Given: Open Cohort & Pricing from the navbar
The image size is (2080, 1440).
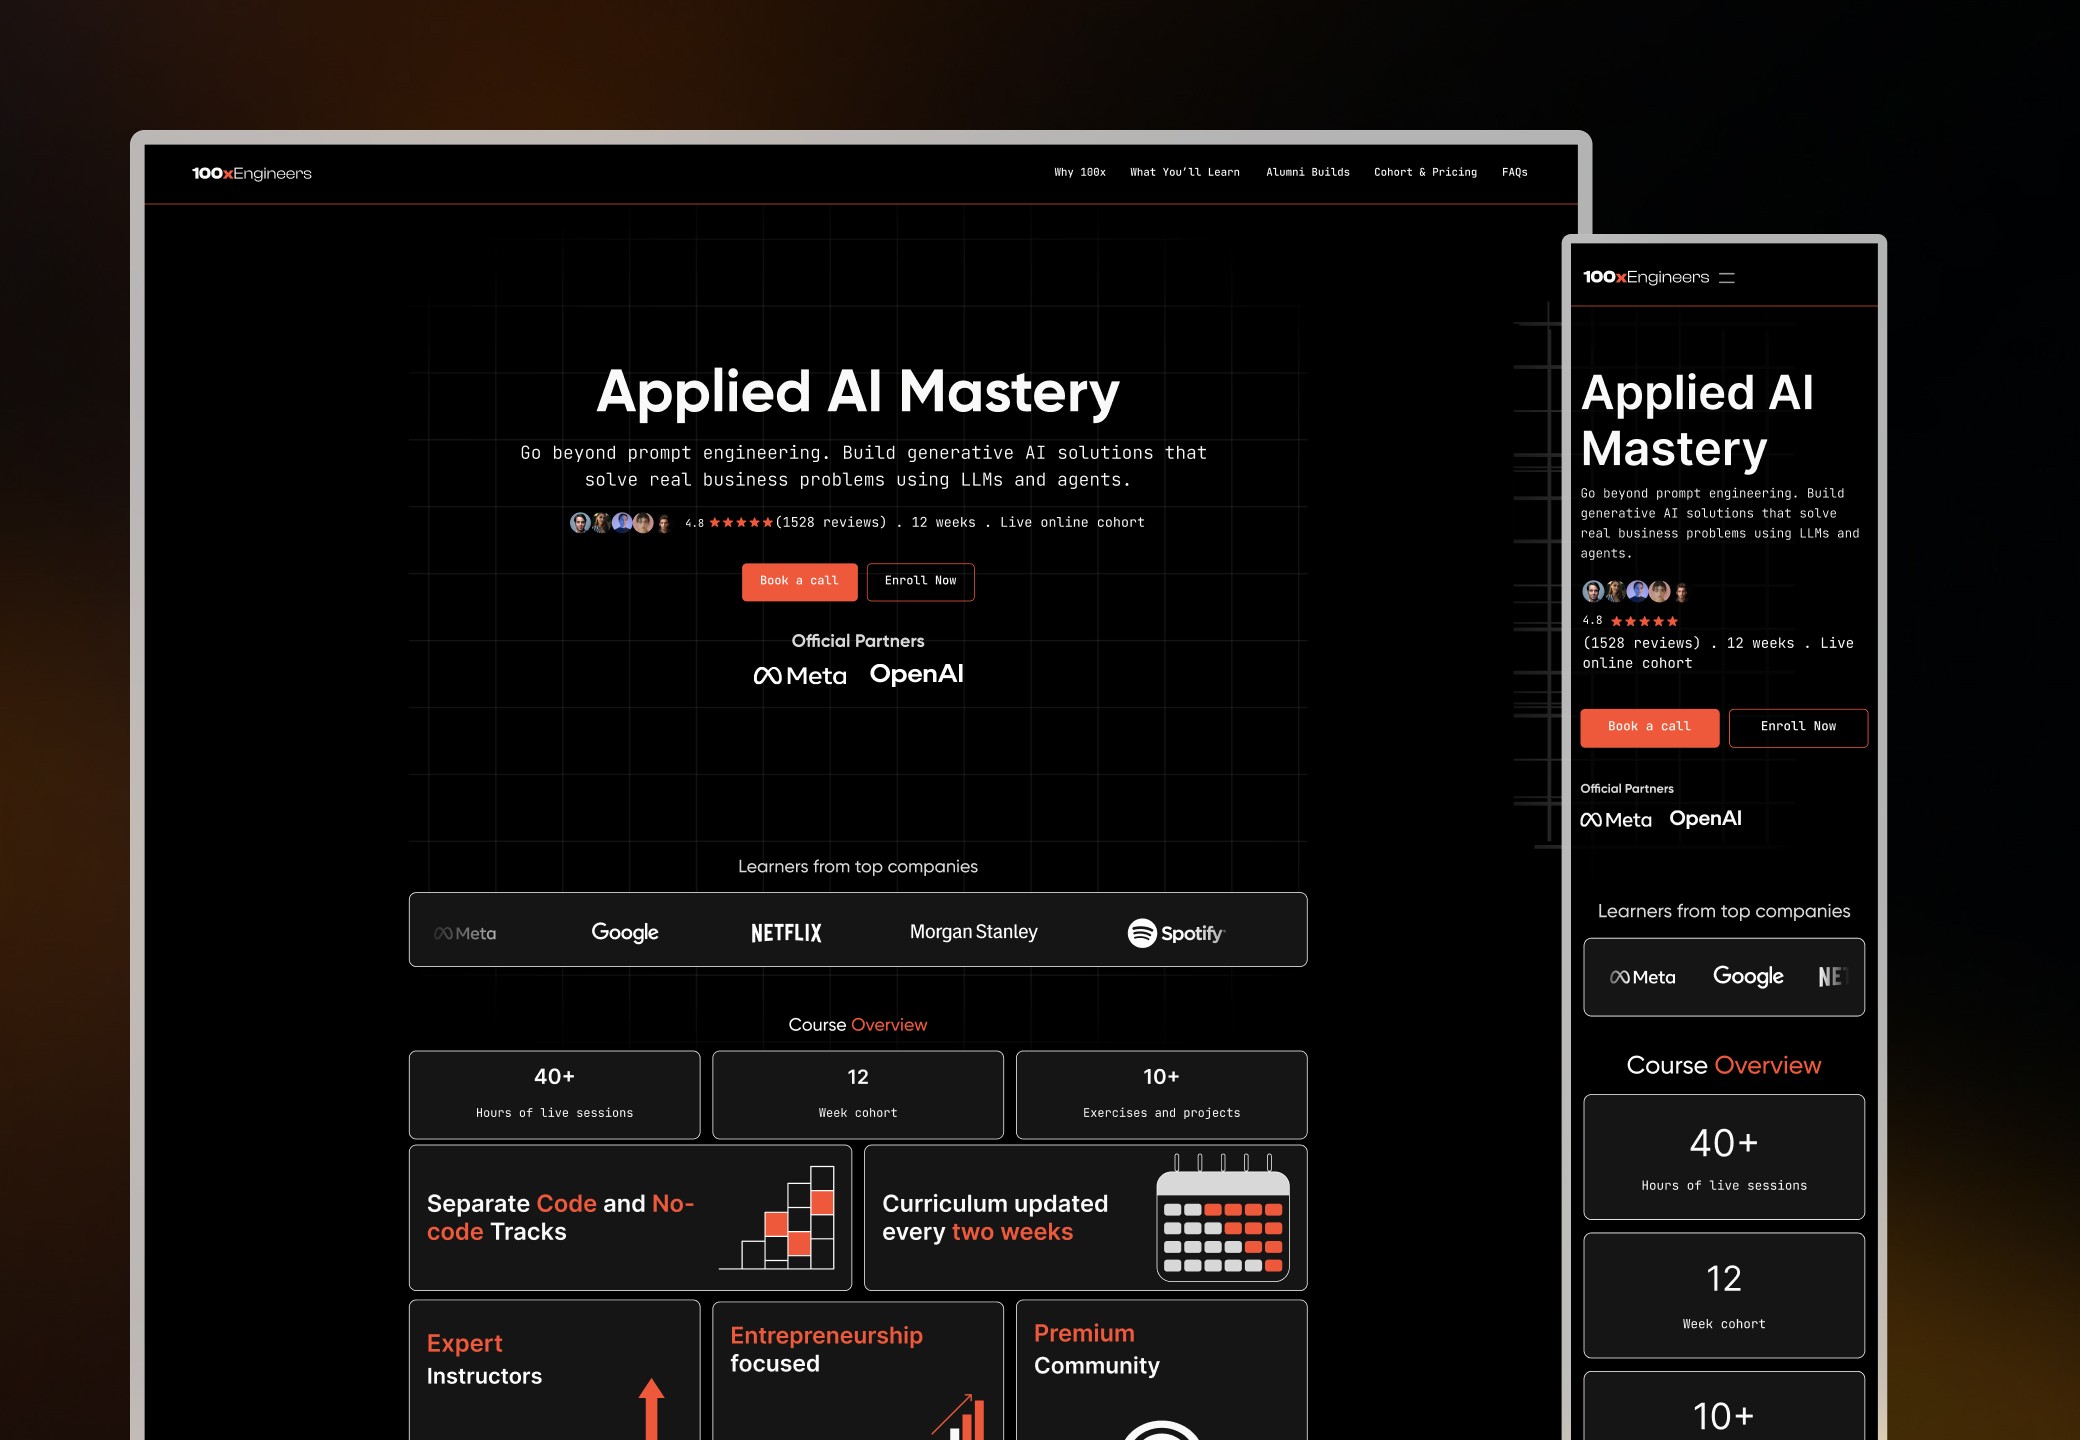Looking at the screenshot, I should point(1425,172).
